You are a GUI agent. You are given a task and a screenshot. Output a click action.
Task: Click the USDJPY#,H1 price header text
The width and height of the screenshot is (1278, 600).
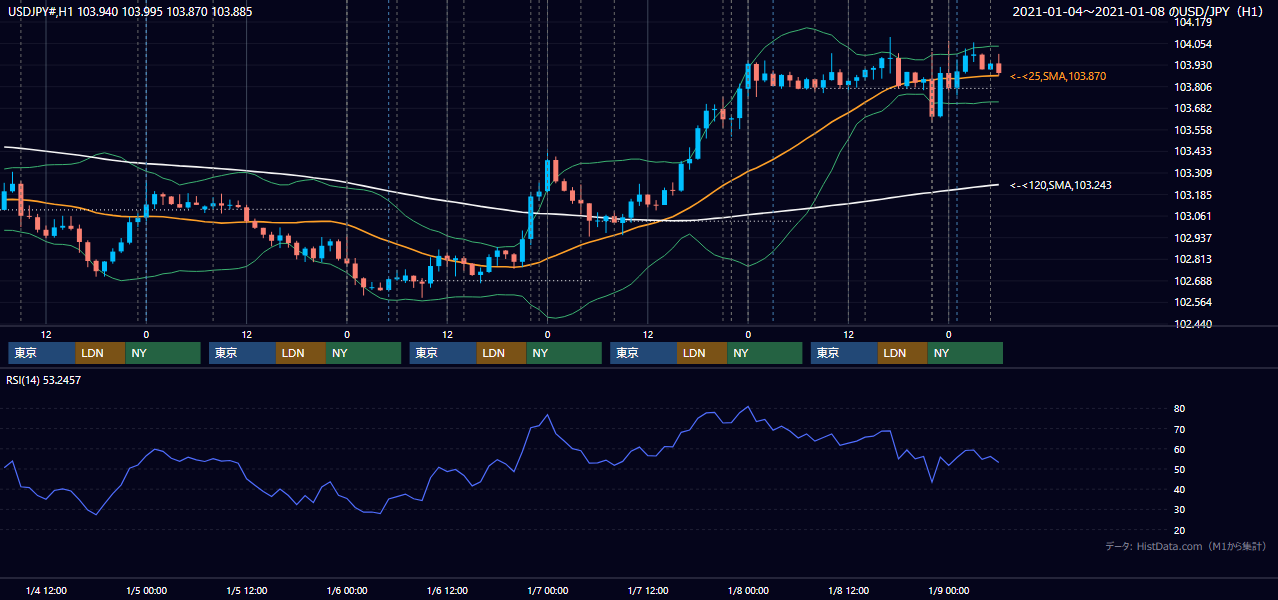coord(130,11)
